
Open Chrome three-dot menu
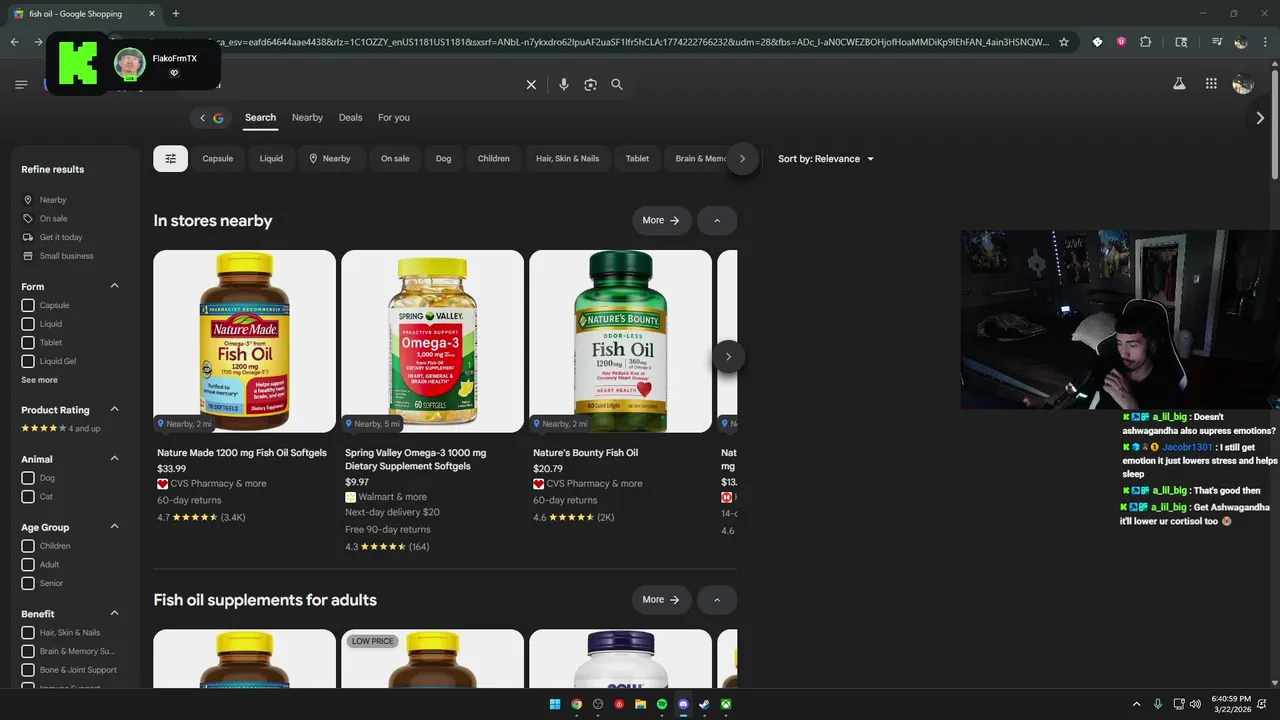click(x=1265, y=42)
